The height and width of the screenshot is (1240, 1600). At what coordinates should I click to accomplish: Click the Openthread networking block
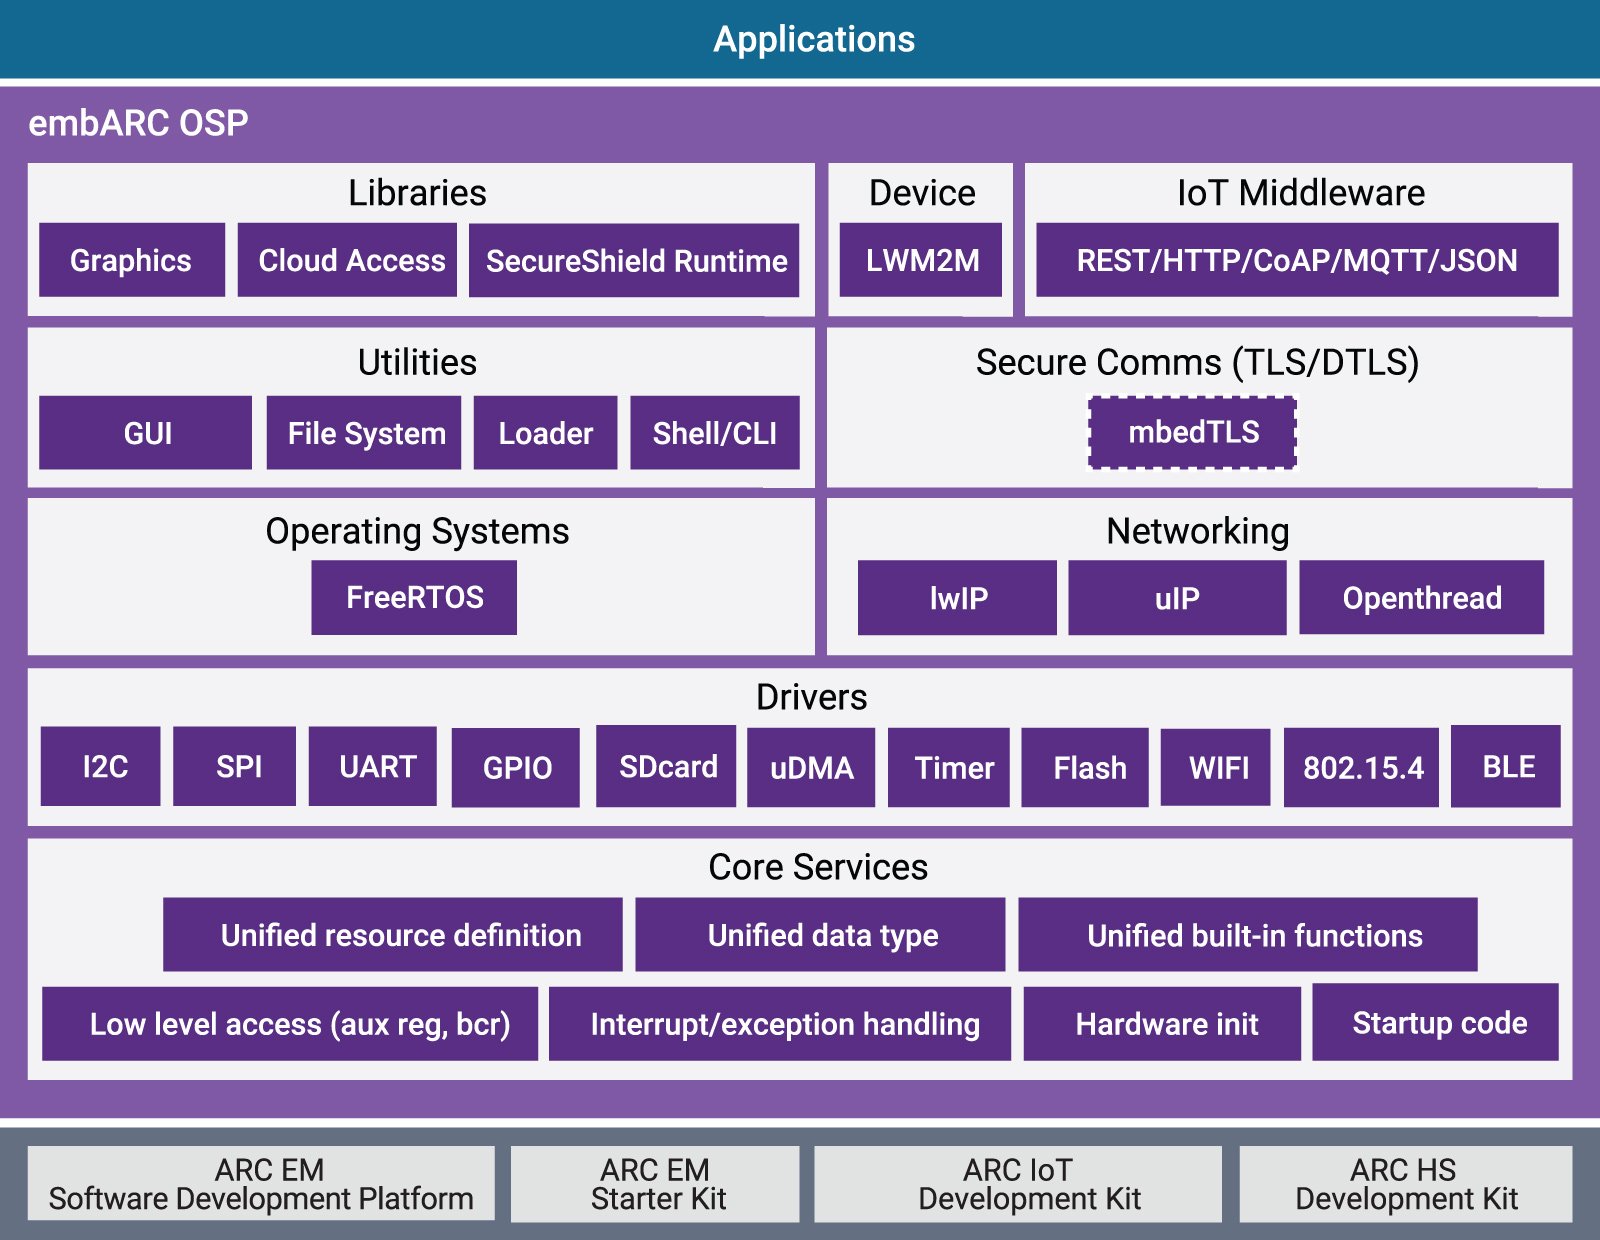1421,597
